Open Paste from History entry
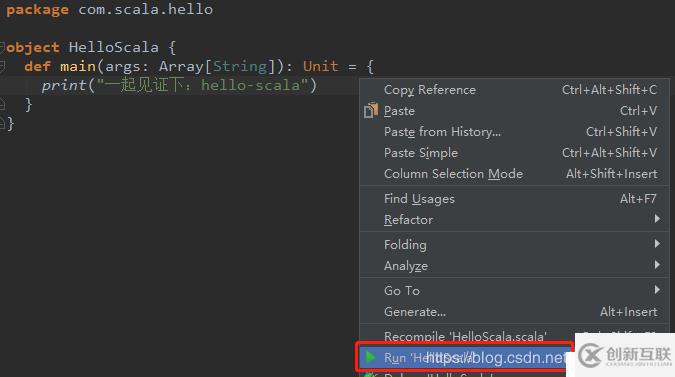 point(514,132)
